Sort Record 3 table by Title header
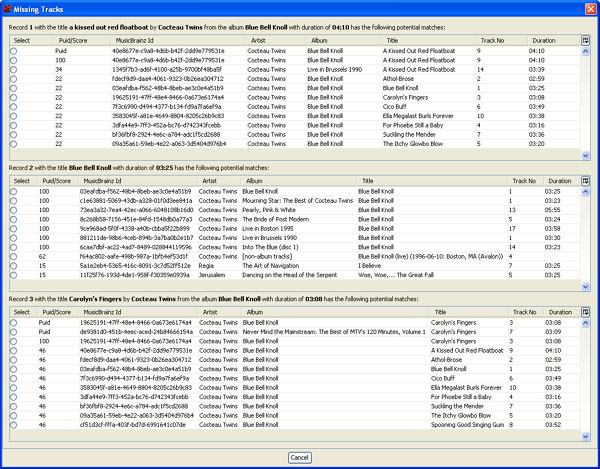 pos(468,312)
